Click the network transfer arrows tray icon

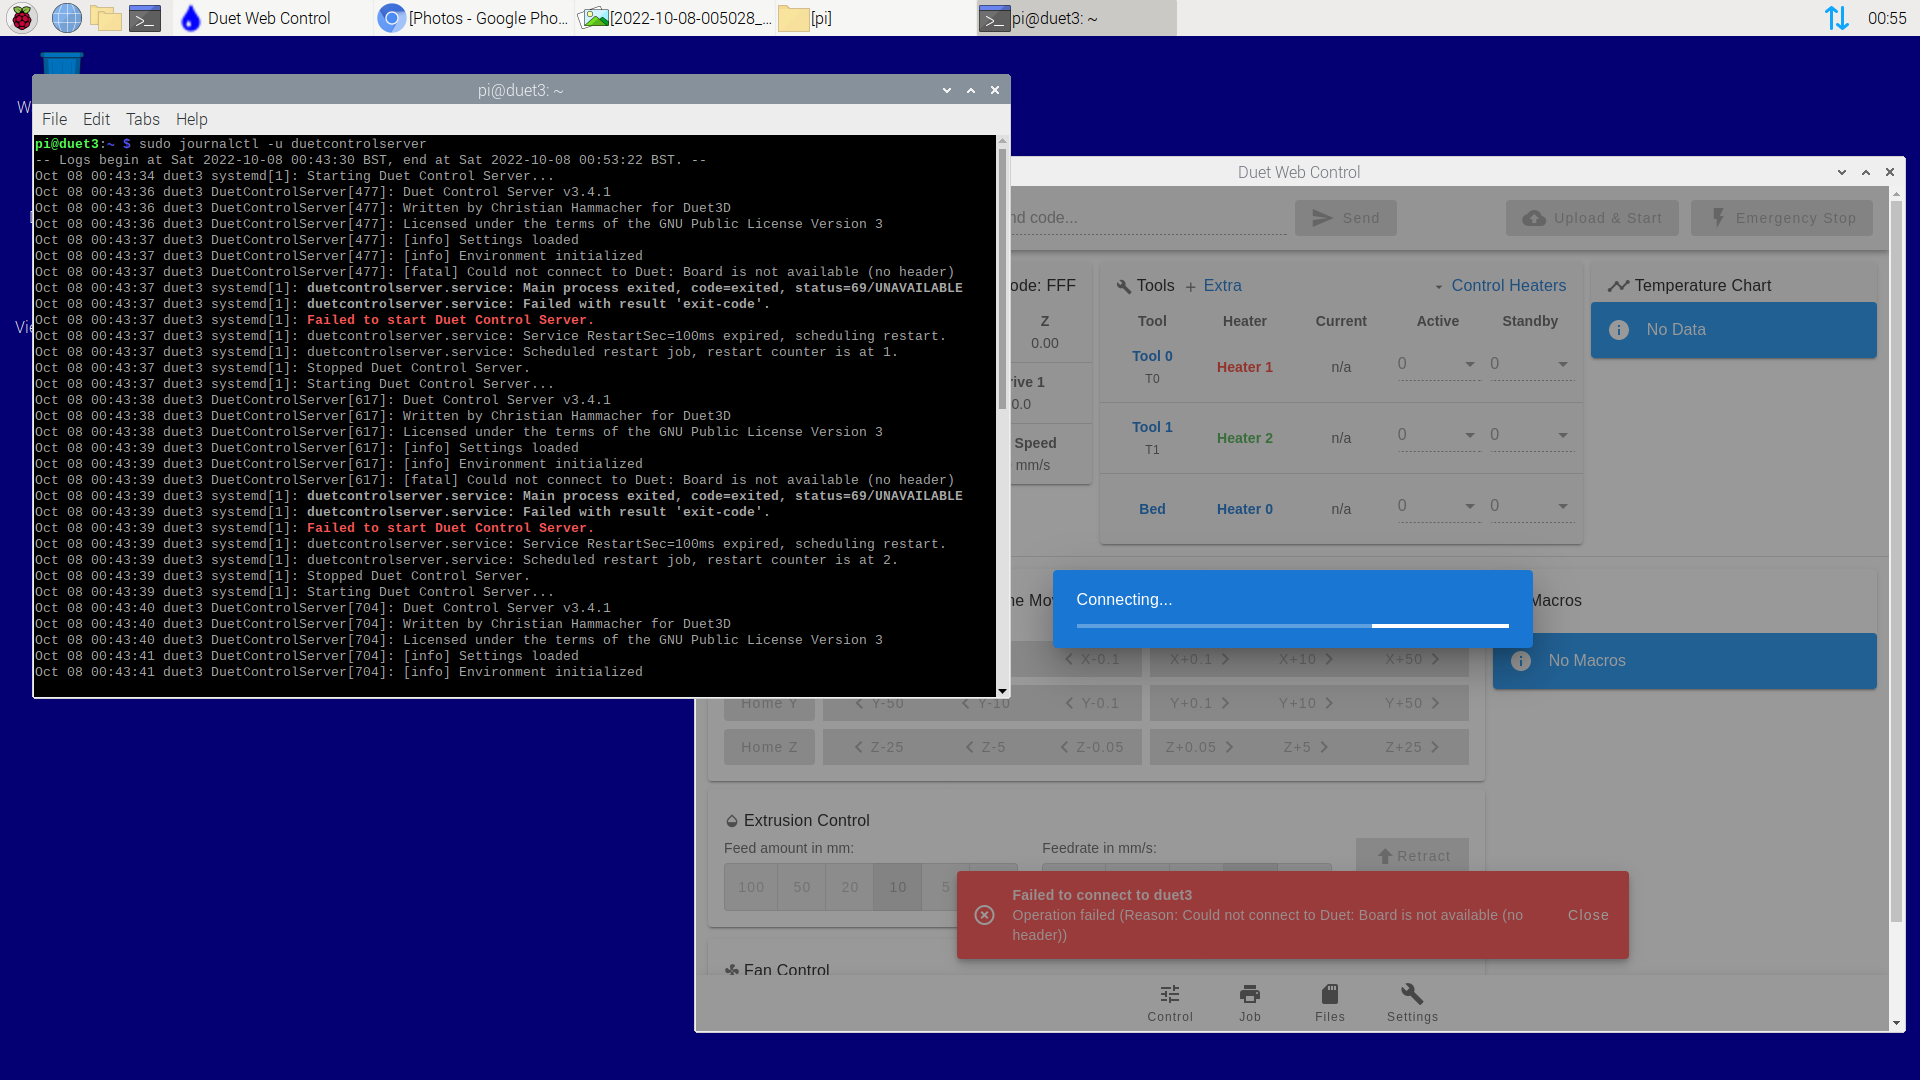[x=1836, y=18]
